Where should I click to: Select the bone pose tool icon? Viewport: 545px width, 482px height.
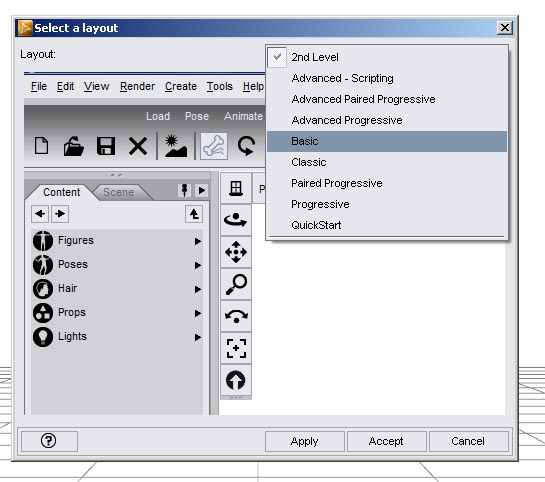[214, 146]
